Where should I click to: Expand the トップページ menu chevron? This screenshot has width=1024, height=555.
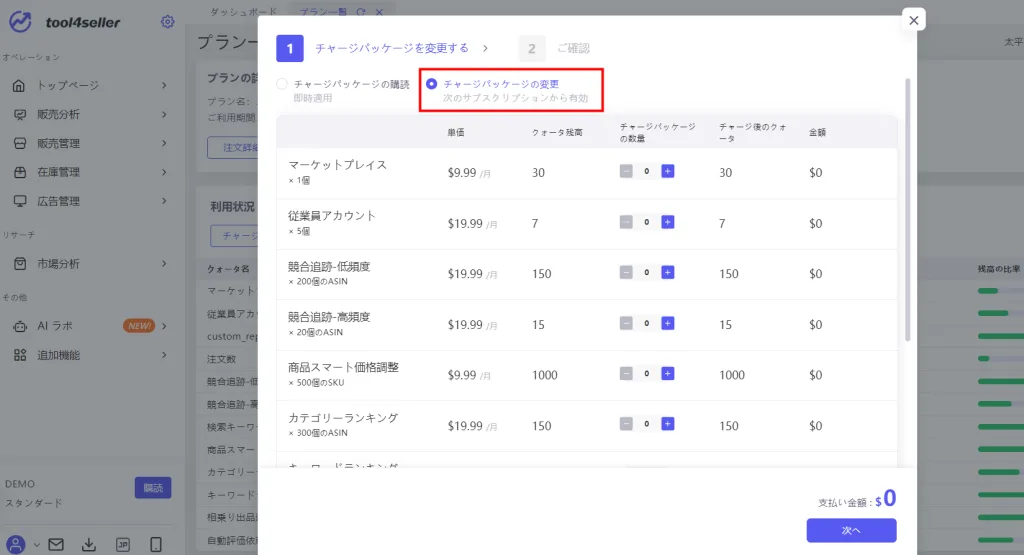(x=164, y=86)
